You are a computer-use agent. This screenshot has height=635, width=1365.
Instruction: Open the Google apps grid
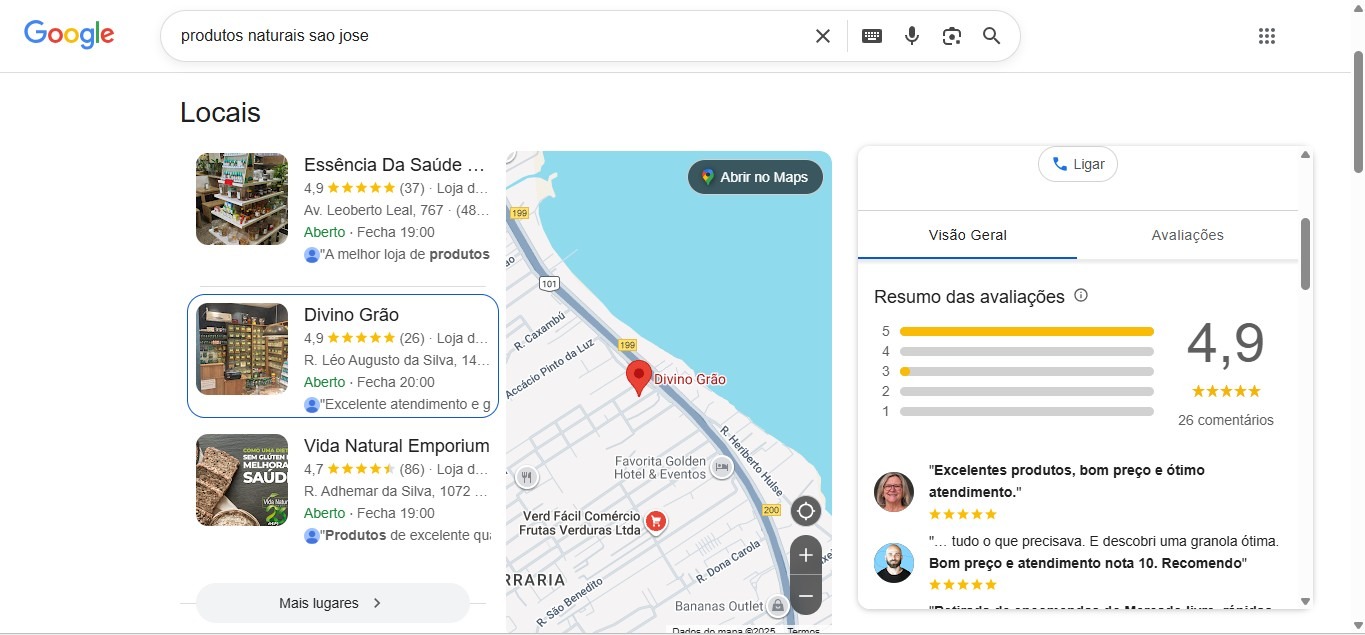[x=1267, y=36]
